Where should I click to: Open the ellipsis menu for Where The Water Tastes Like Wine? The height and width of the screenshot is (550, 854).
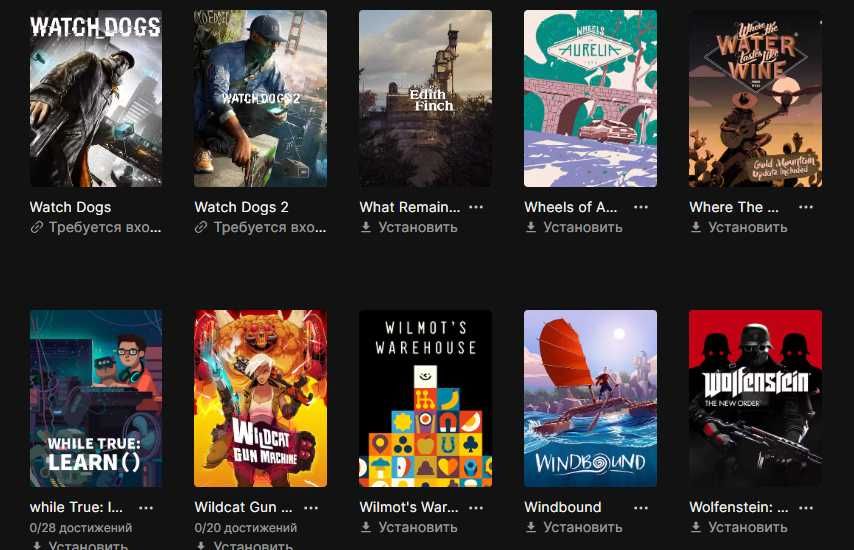(x=806, y=207)
